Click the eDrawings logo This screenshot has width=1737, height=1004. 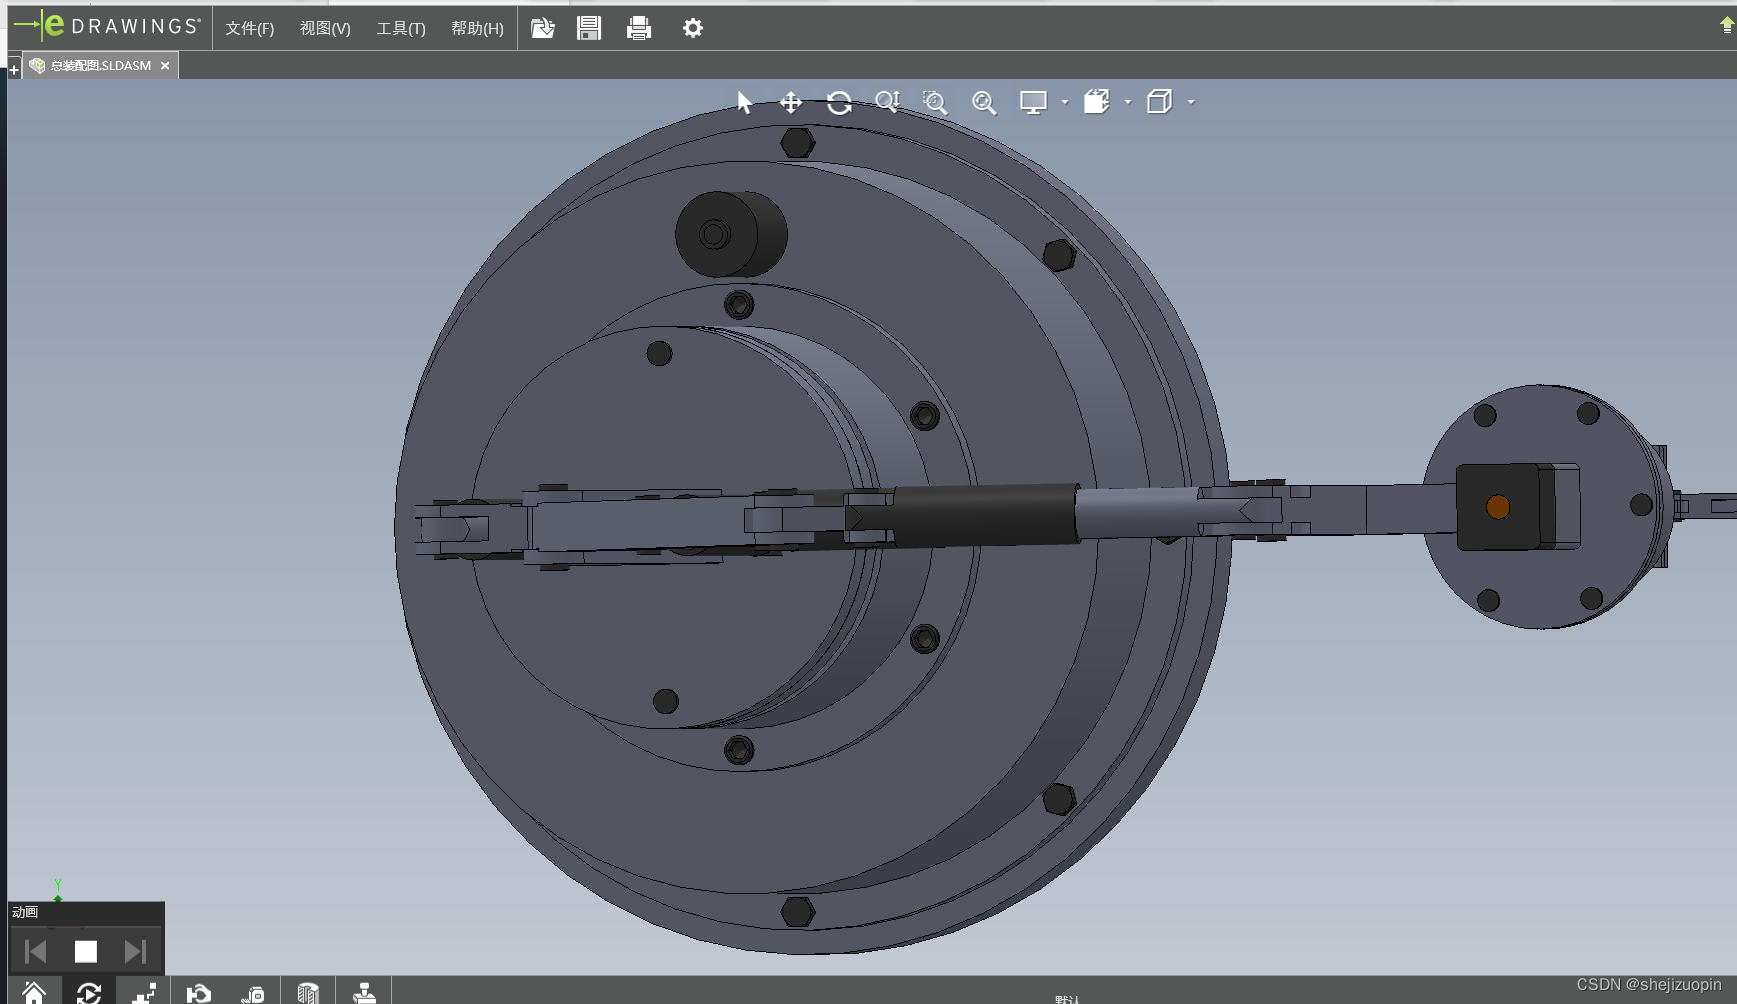click(108, 26)
